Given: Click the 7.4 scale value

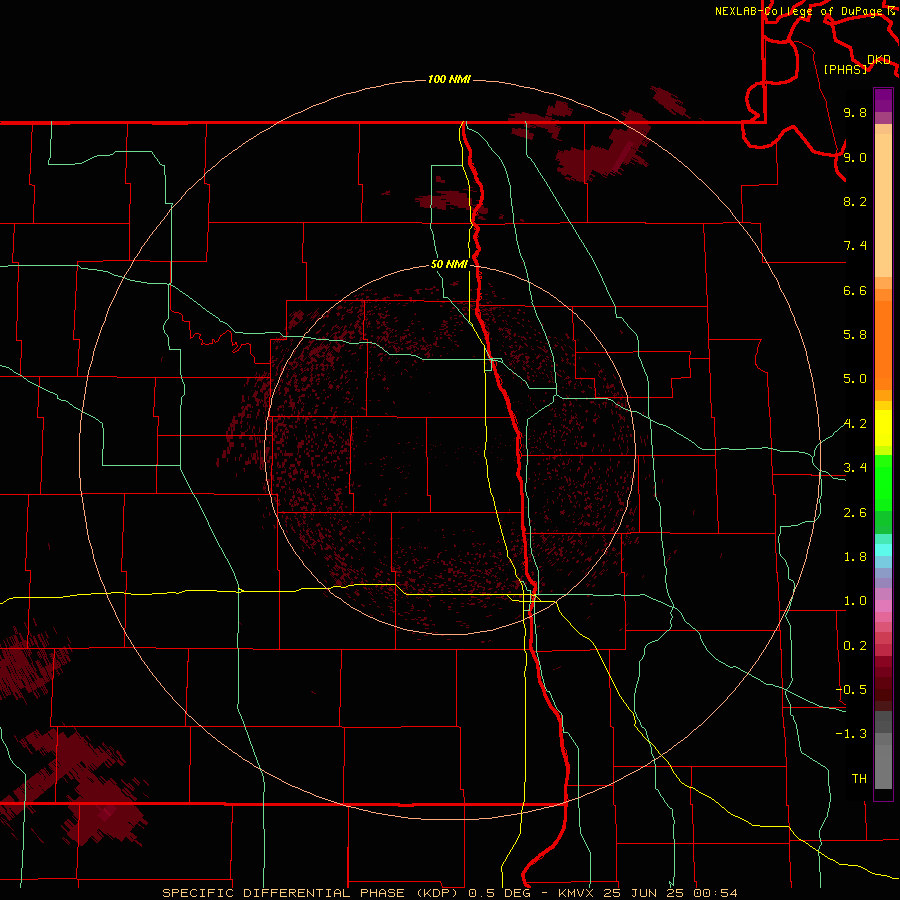Looking at the screenshot, I should [x=855, y=246].
